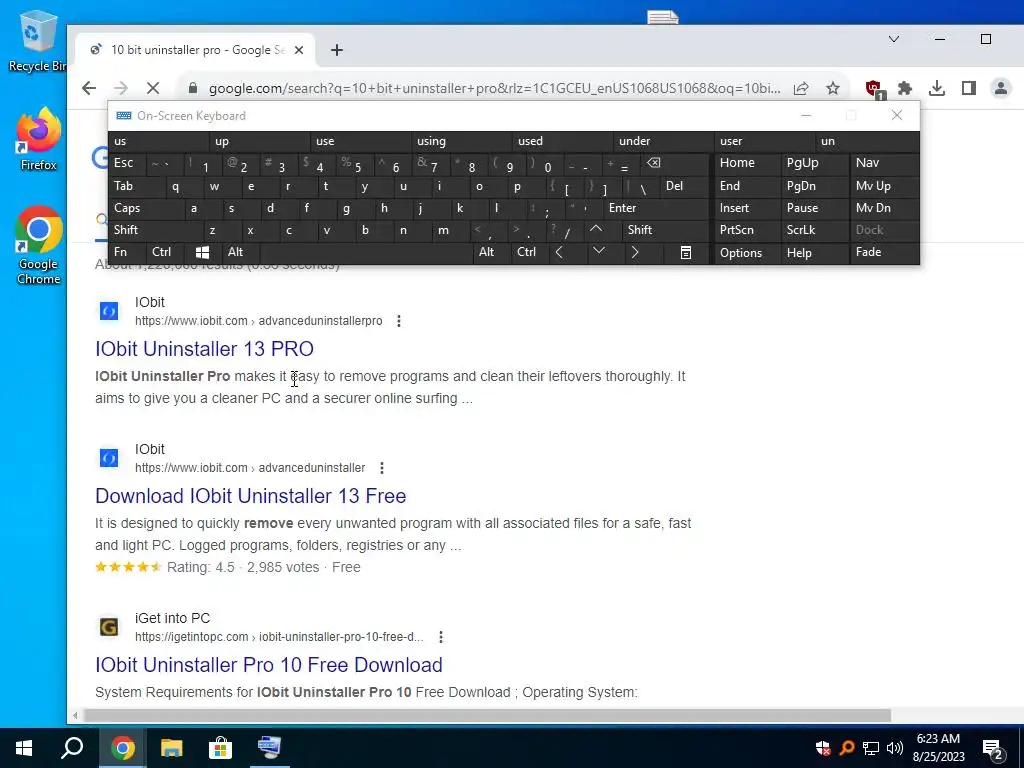Toggle the Chrome side panel icon
1024x768 pixels.
coord(969,88)
